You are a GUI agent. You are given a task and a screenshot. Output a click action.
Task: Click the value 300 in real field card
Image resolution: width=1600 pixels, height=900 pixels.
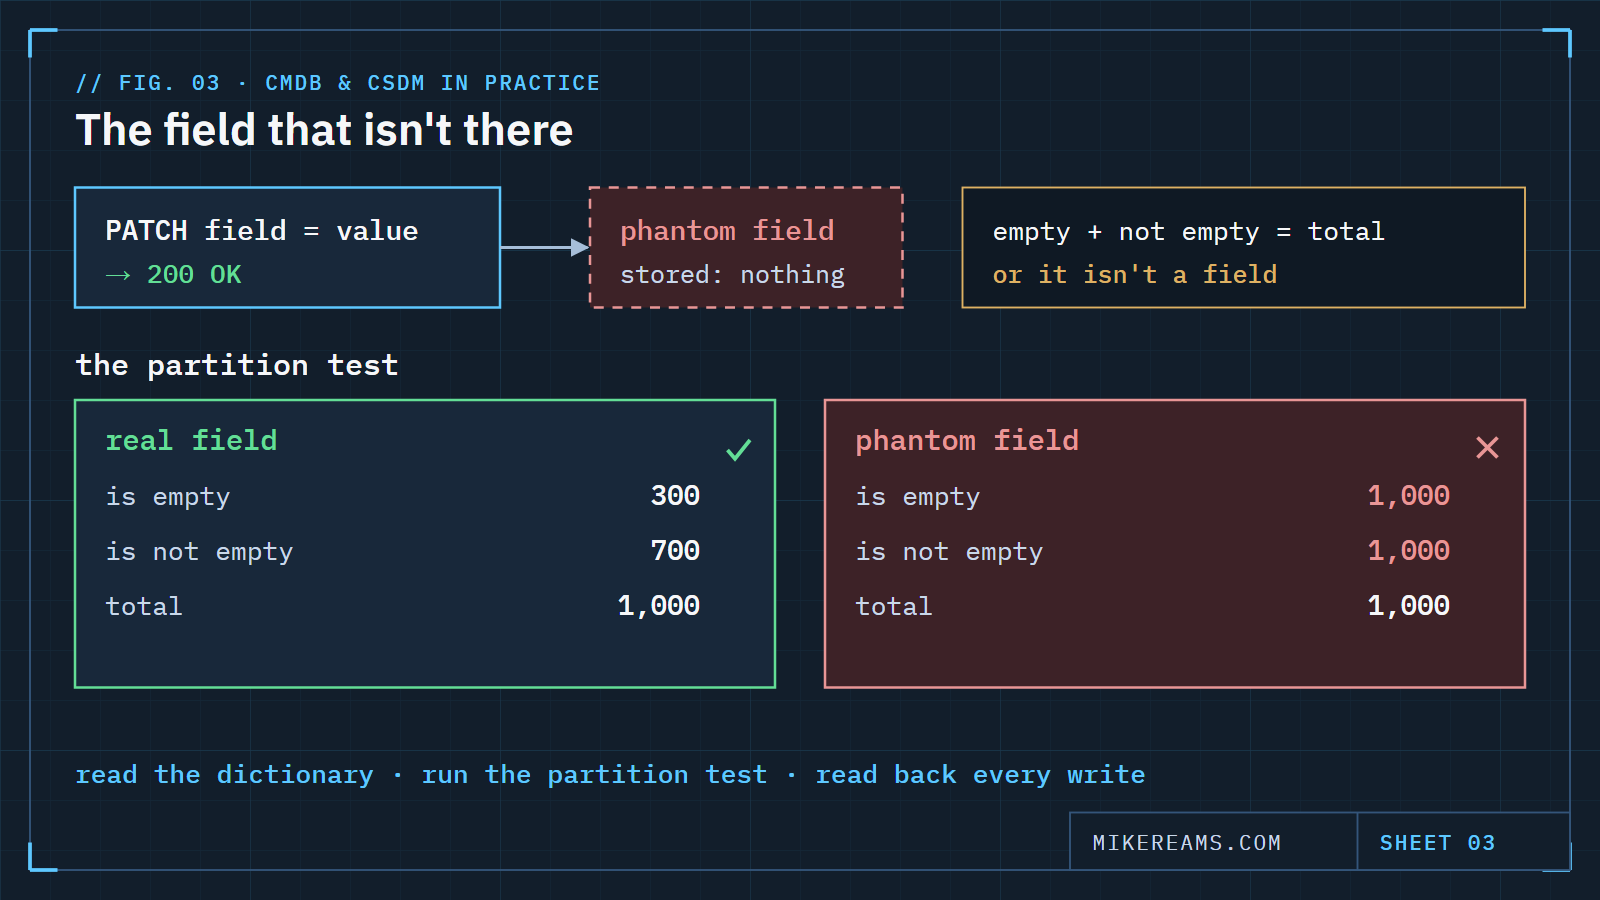coord(675,495)
